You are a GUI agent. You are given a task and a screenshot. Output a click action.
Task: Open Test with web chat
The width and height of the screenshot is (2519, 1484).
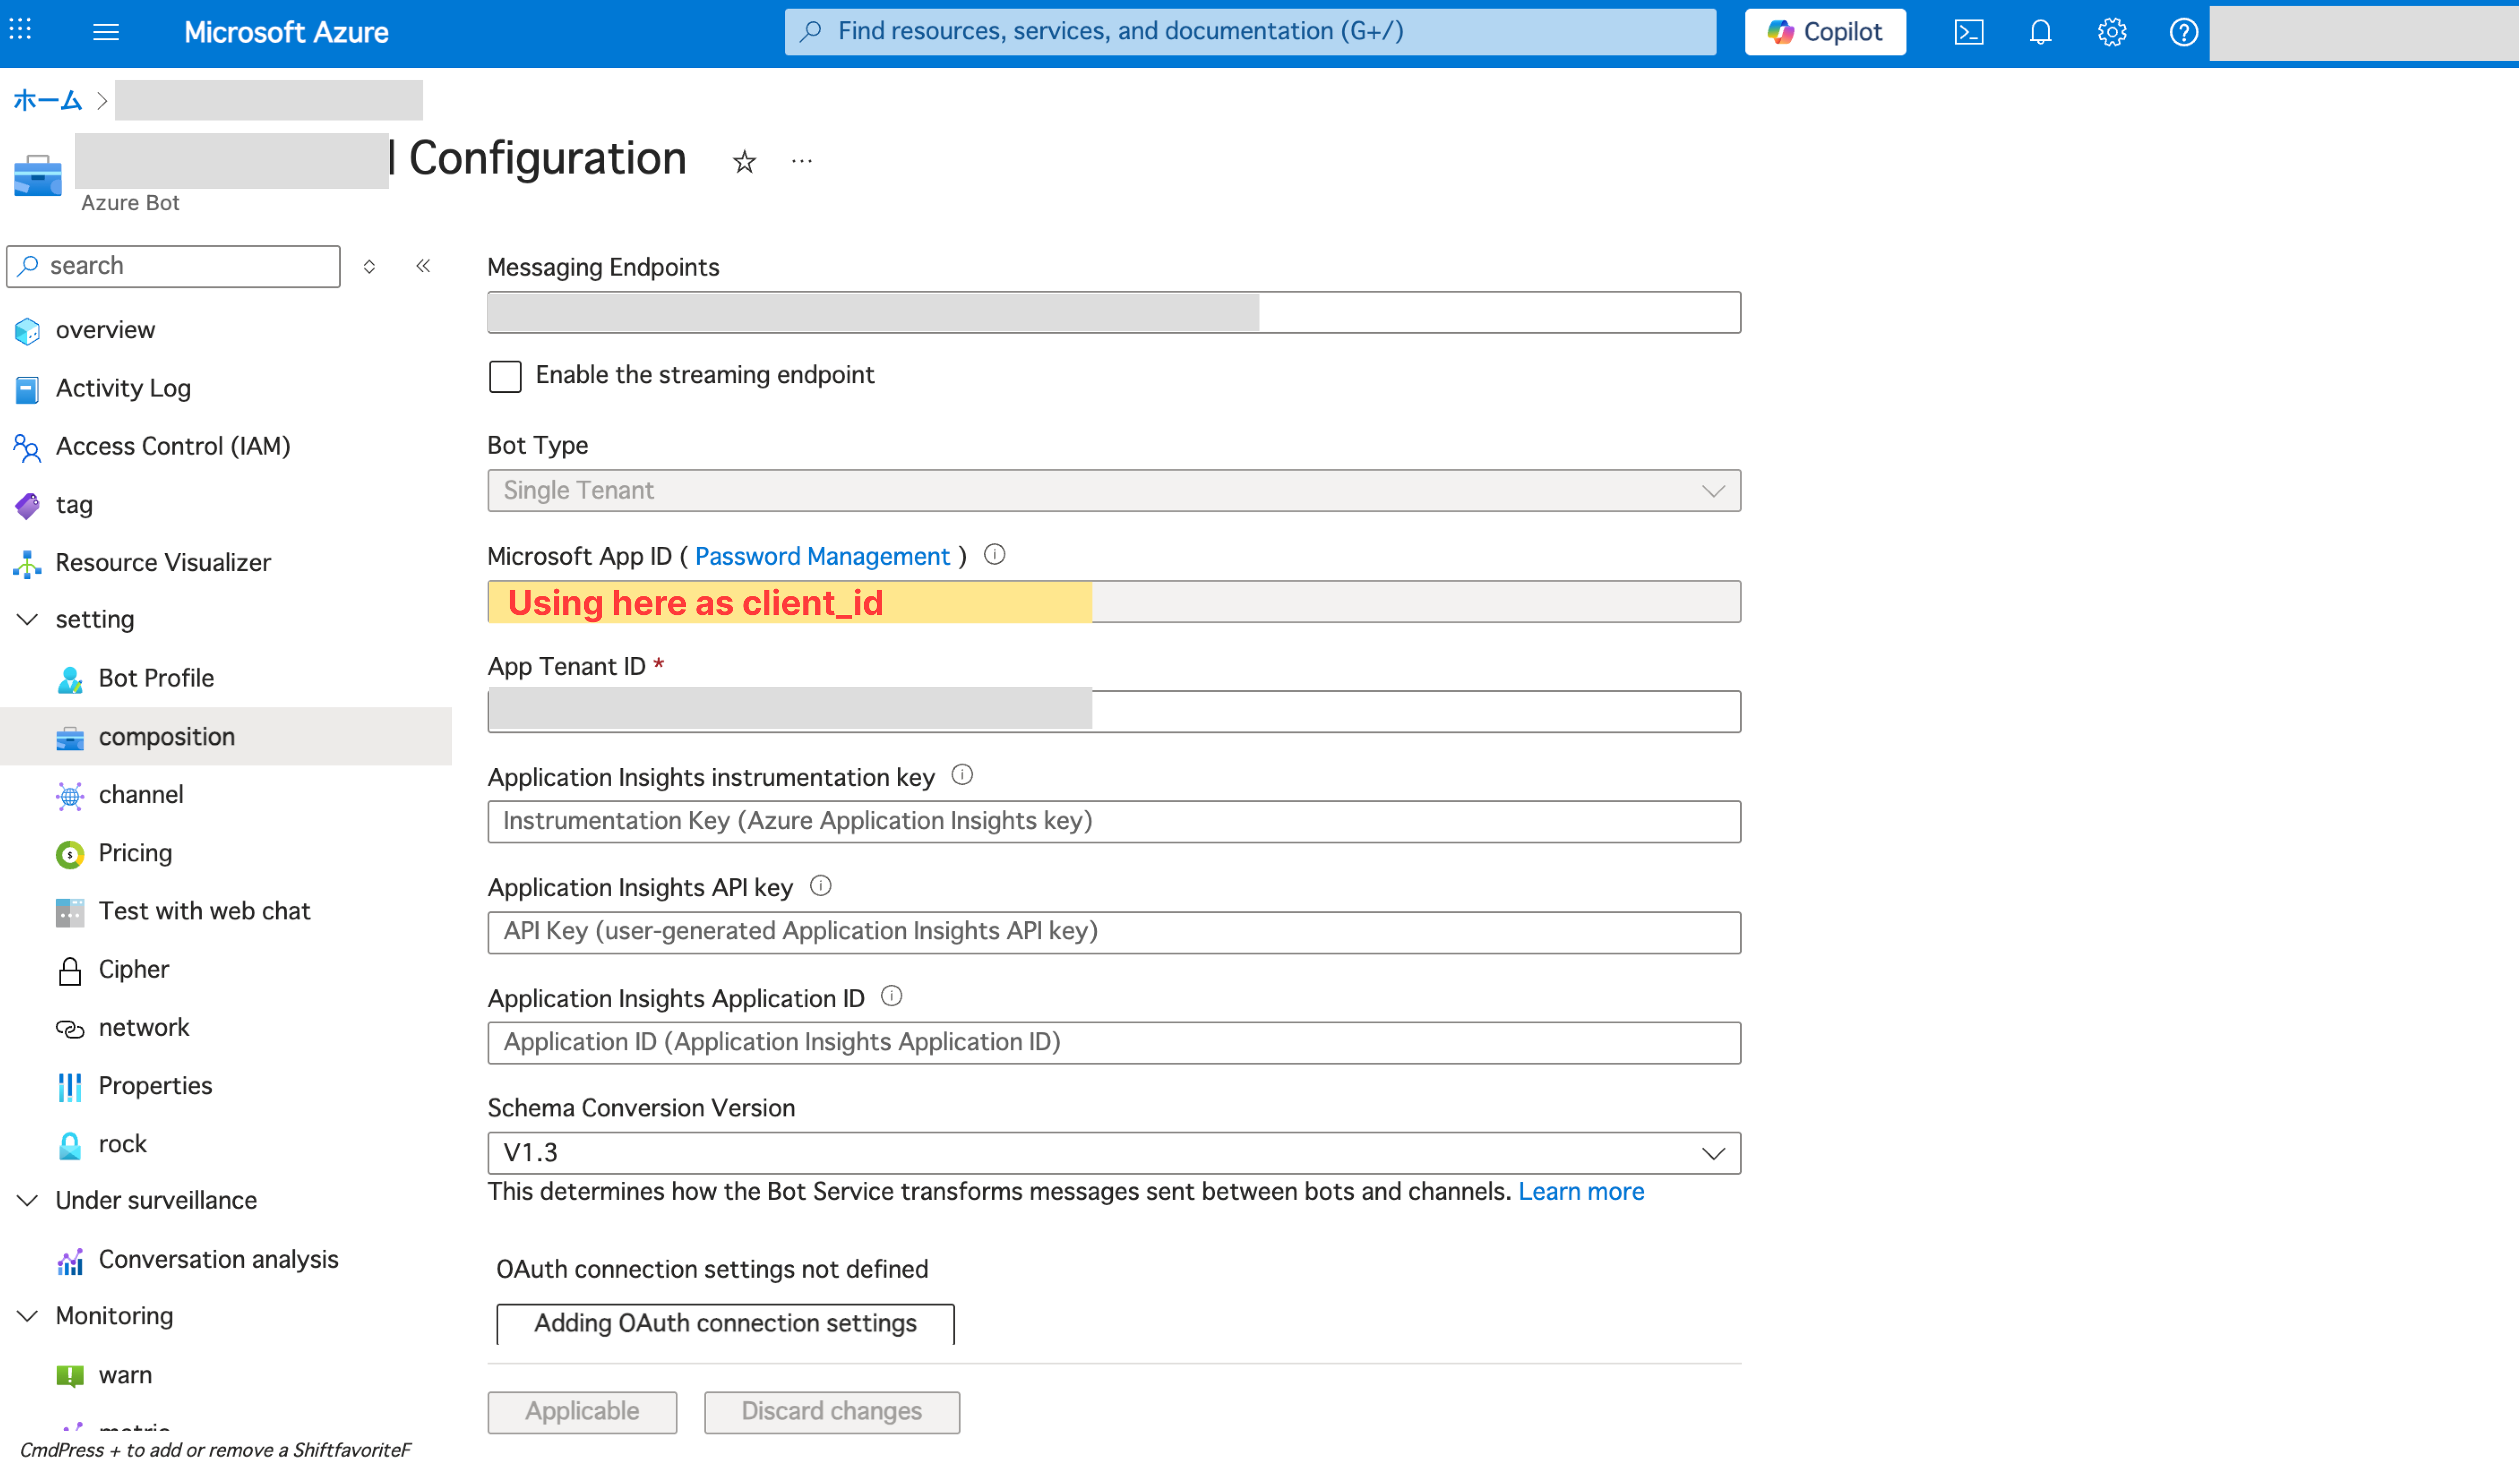tap(204, 910)
